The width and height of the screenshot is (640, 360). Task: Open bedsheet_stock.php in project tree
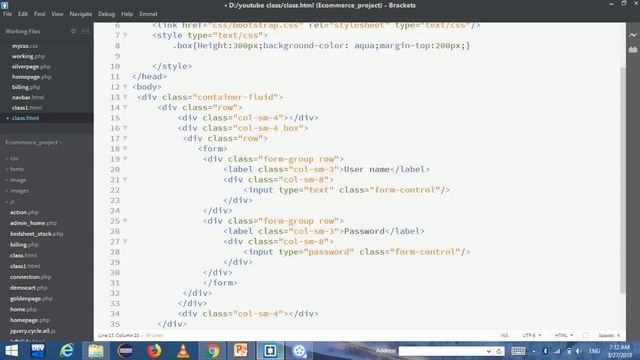[37, 234]
